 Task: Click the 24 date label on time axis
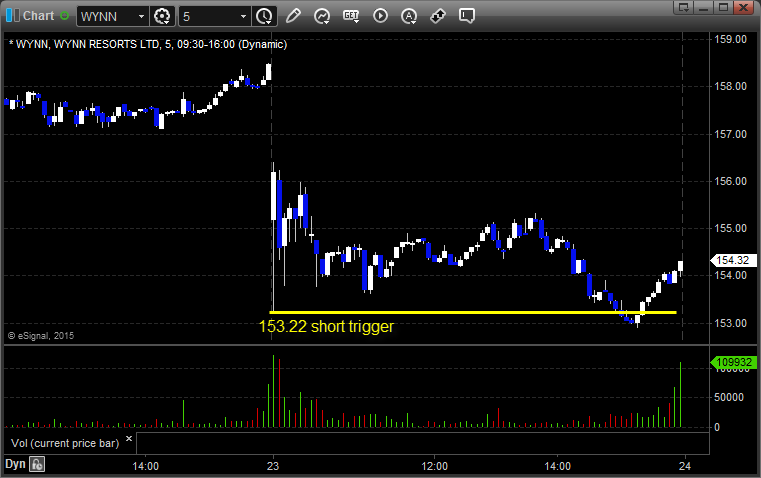685,466
